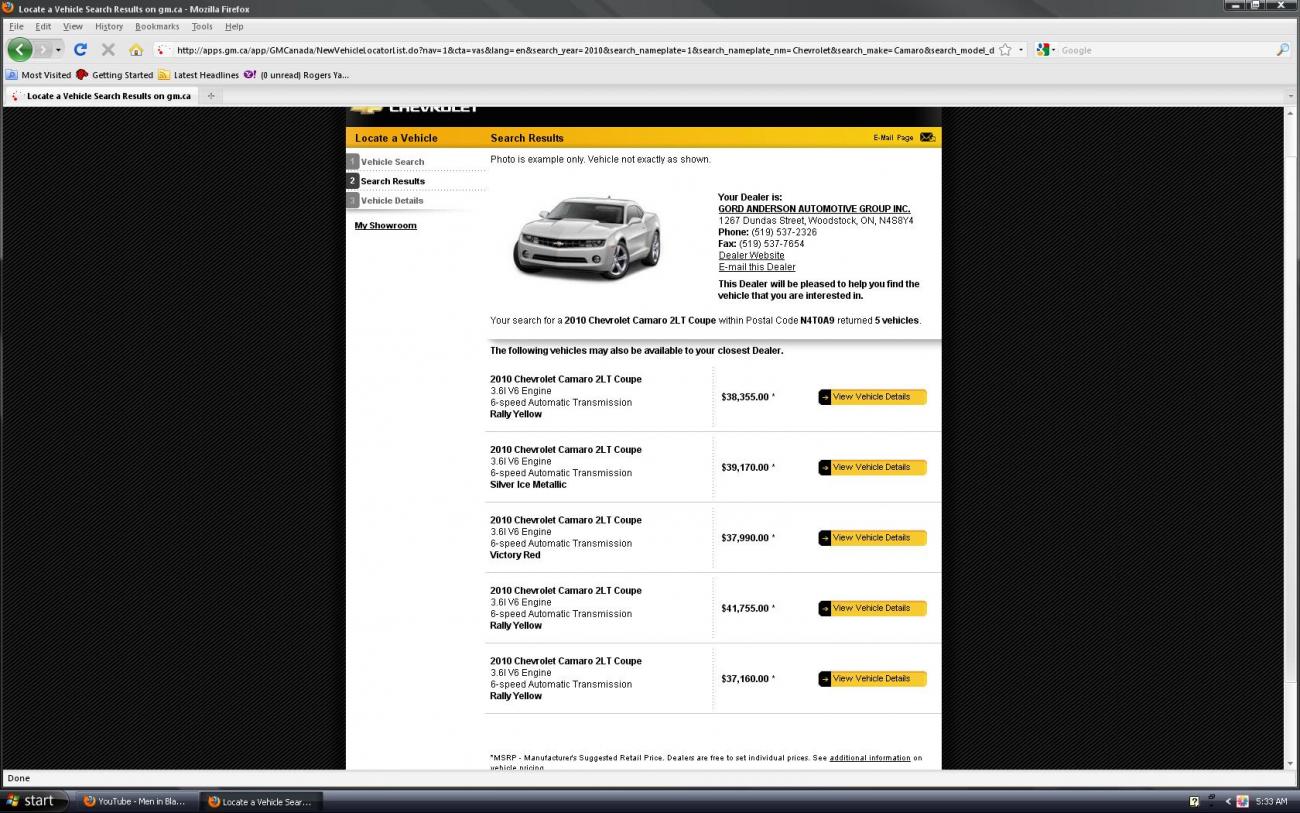The height and width of the screenshot is (813, 1300).
Task: Reload the page with the refresh icon
Action: [80, 49]
